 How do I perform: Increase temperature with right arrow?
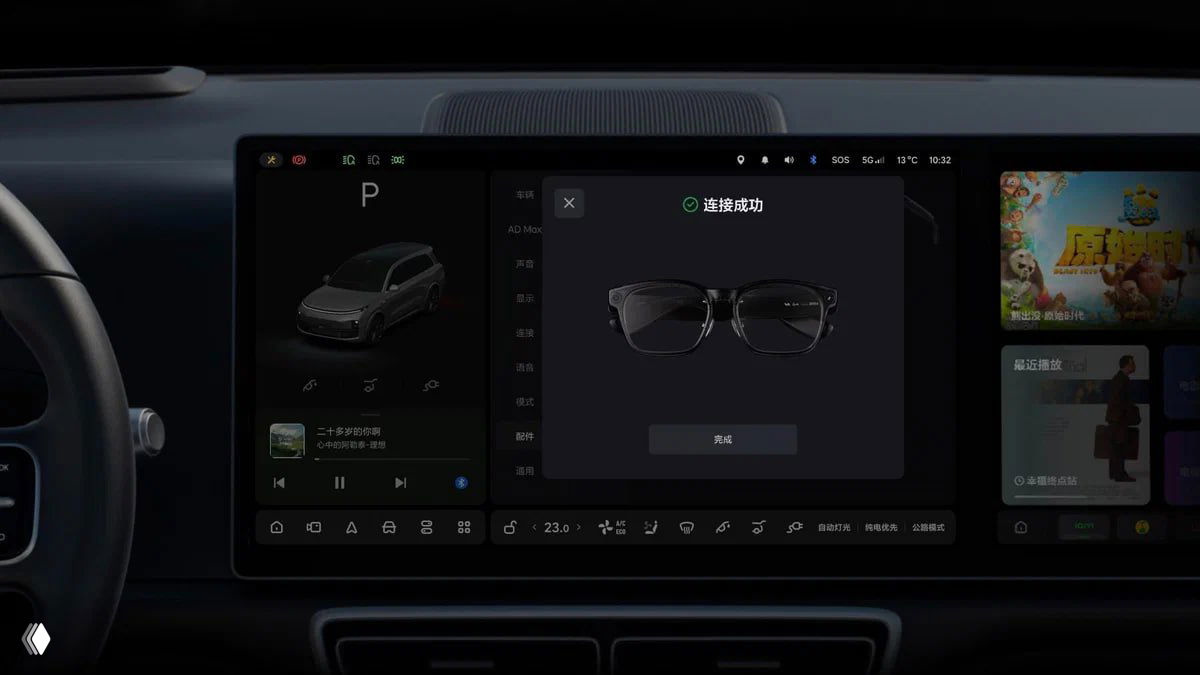click(578, 527)
